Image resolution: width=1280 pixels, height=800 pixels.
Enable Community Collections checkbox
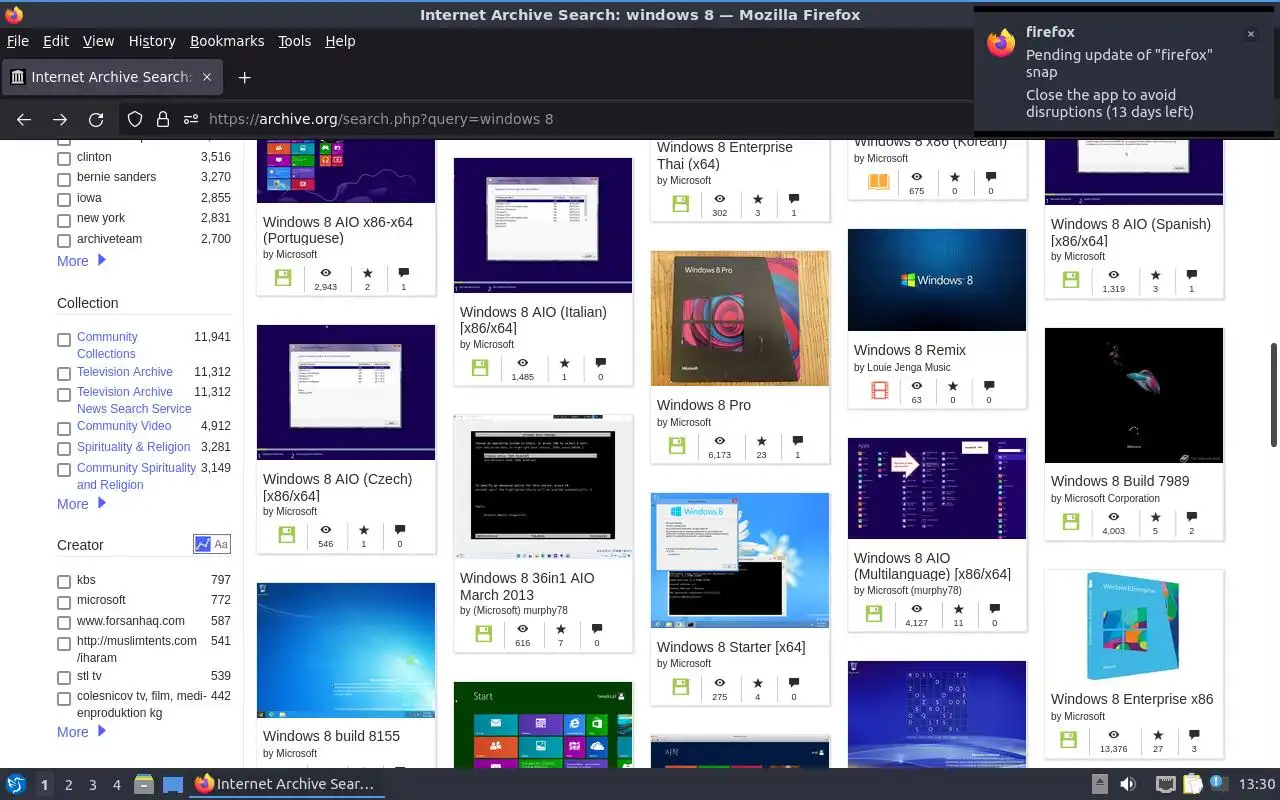point(64,340)
